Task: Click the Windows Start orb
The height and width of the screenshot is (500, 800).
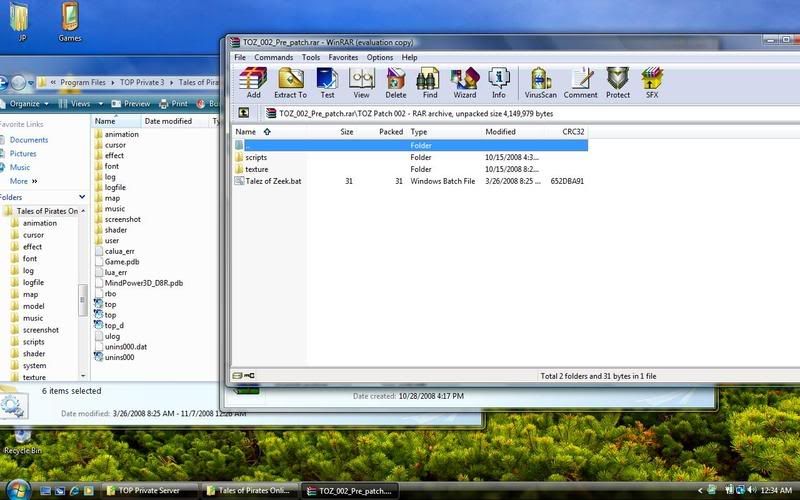Action: pos(17,489)
